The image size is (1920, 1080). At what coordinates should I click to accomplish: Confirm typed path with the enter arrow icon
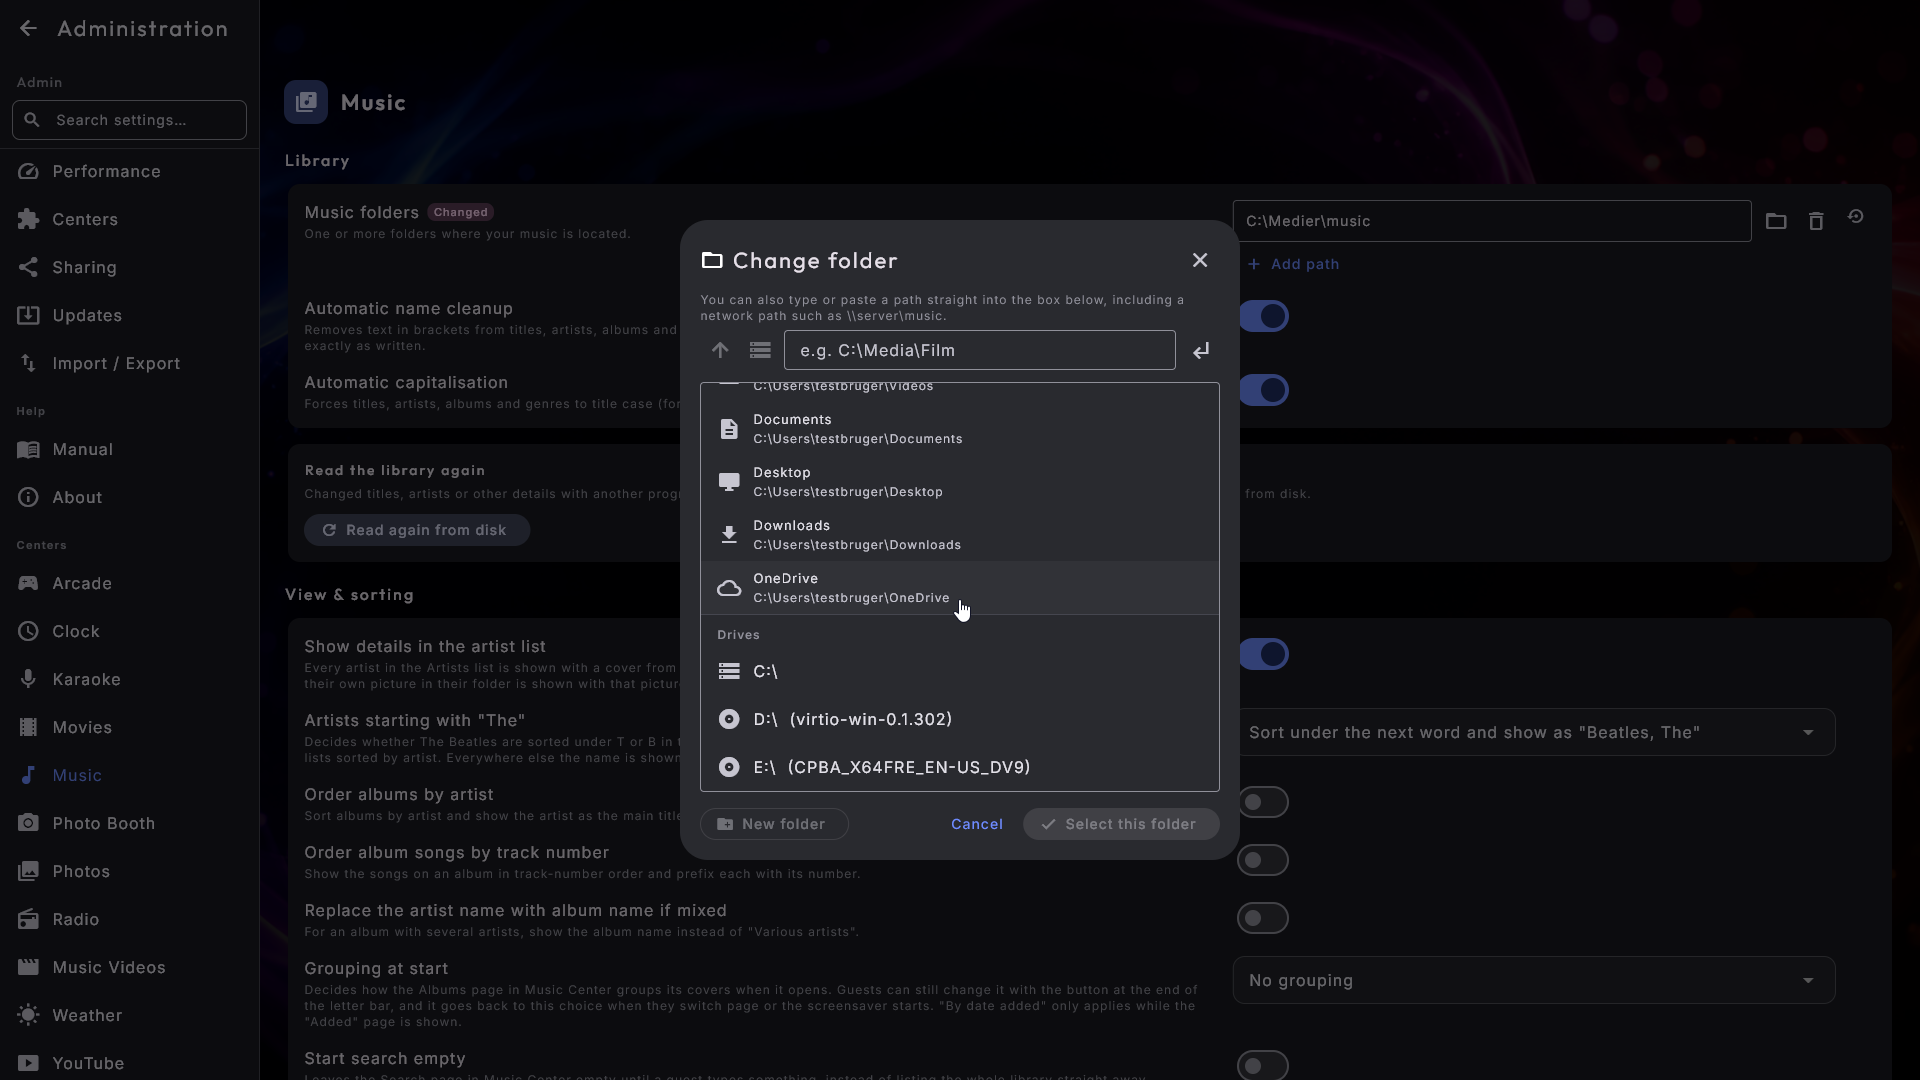1201,350
